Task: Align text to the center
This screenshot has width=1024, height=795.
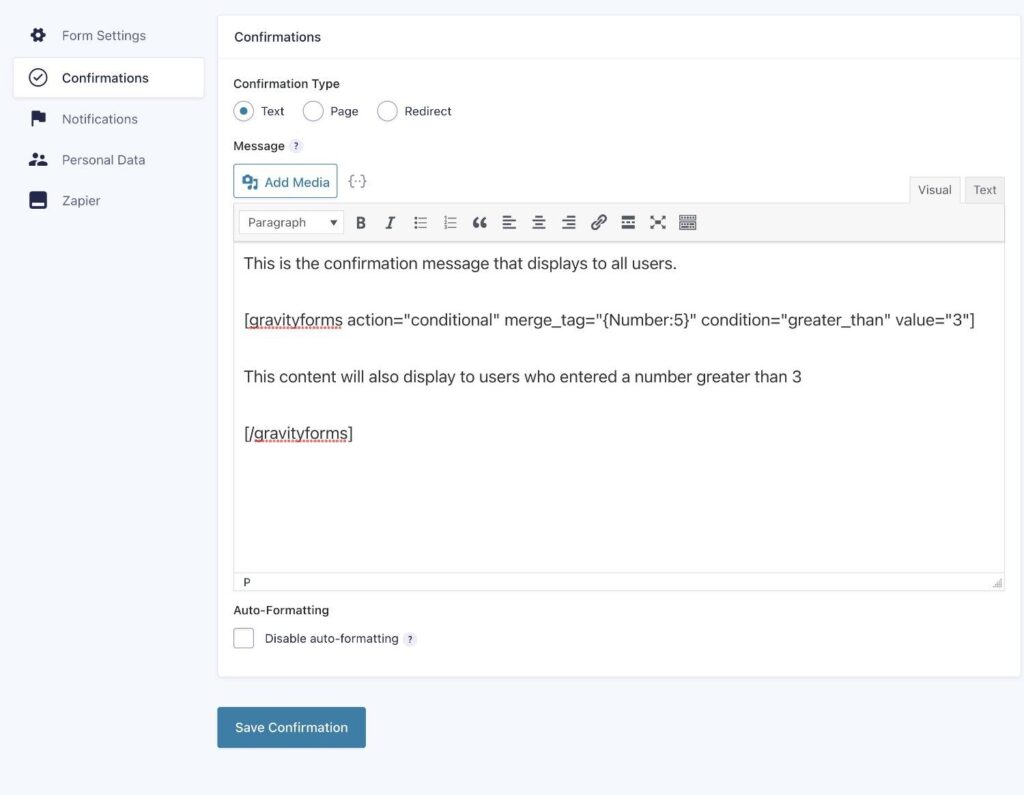Action: coord(539,222)
